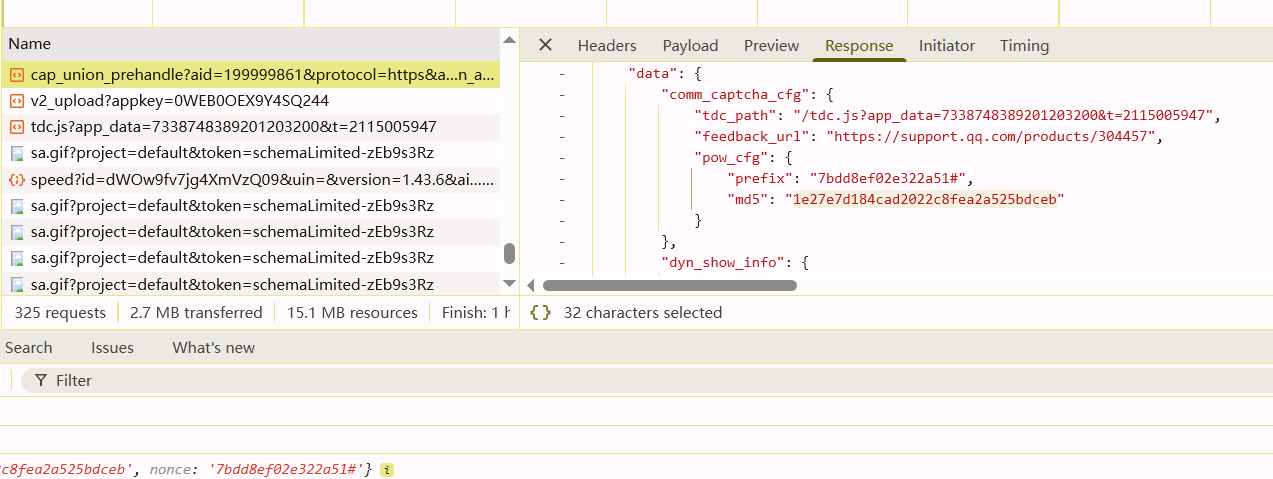Click the pretty print braces icon
The width and height of the screenshot is (1273, 479).
click(x=540, y=313)
